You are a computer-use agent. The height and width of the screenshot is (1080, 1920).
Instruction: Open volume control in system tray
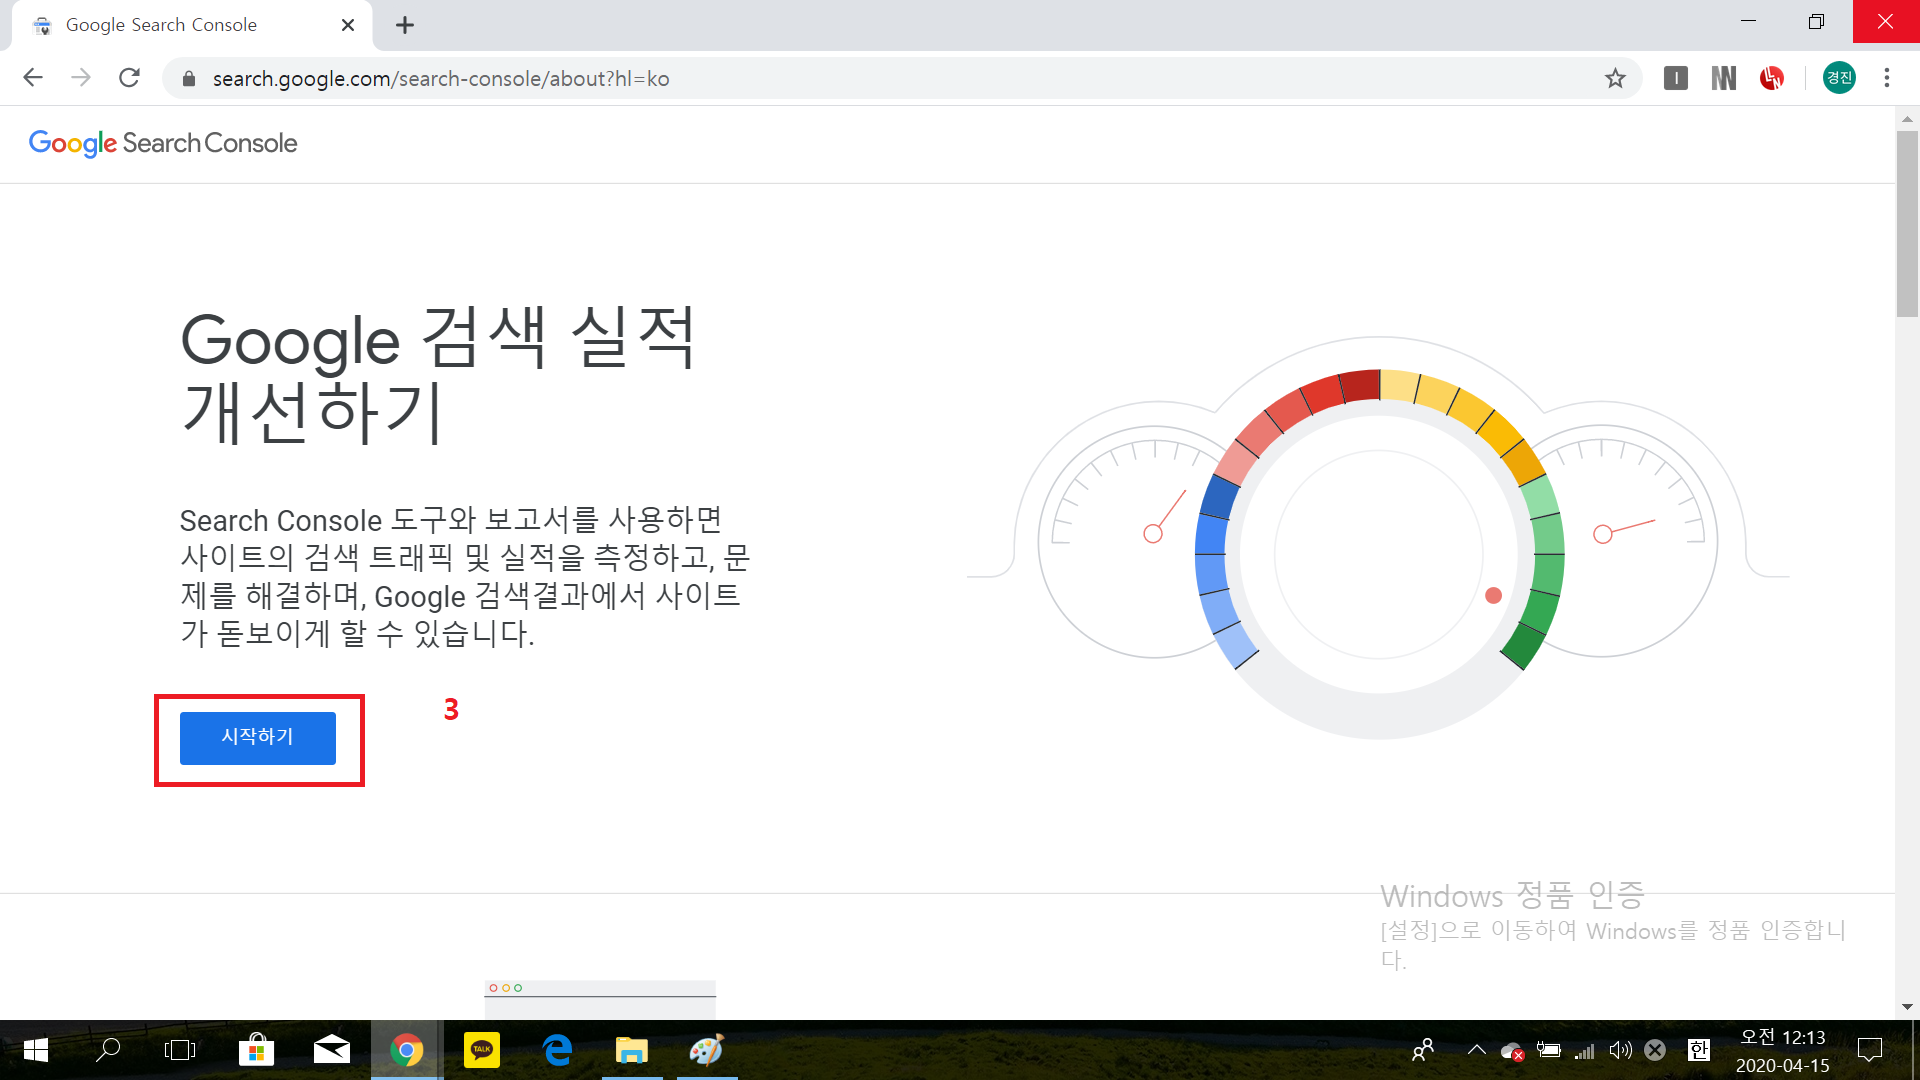click(1620, 1050)
